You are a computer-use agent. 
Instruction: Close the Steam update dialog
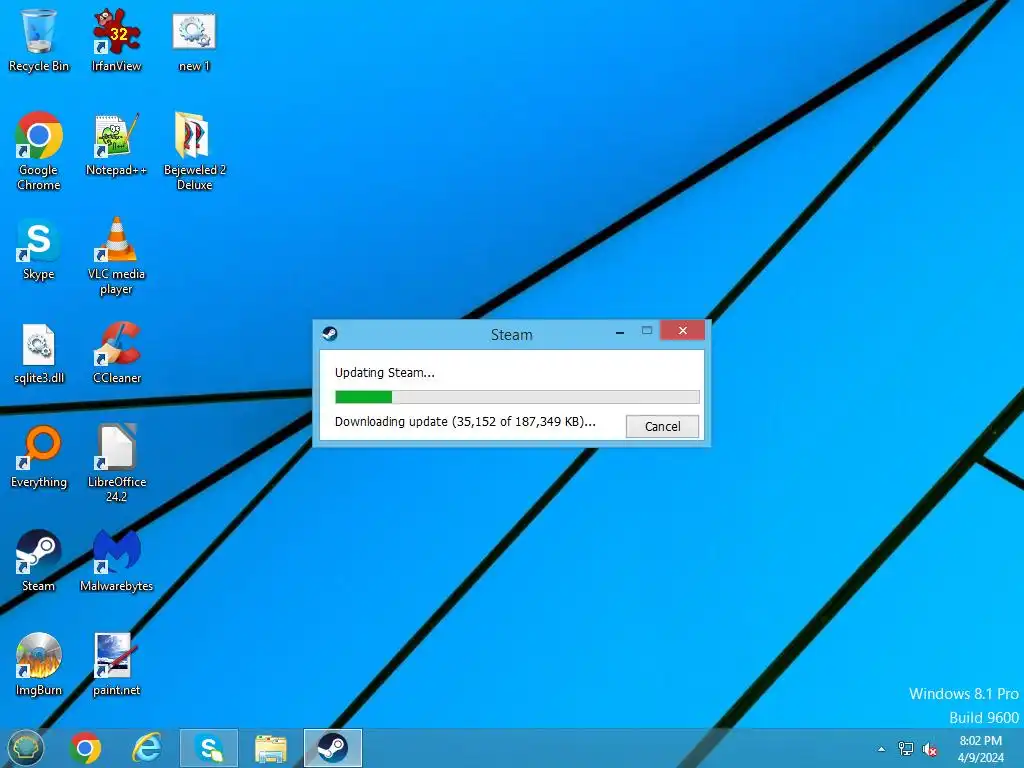point(682,330)
